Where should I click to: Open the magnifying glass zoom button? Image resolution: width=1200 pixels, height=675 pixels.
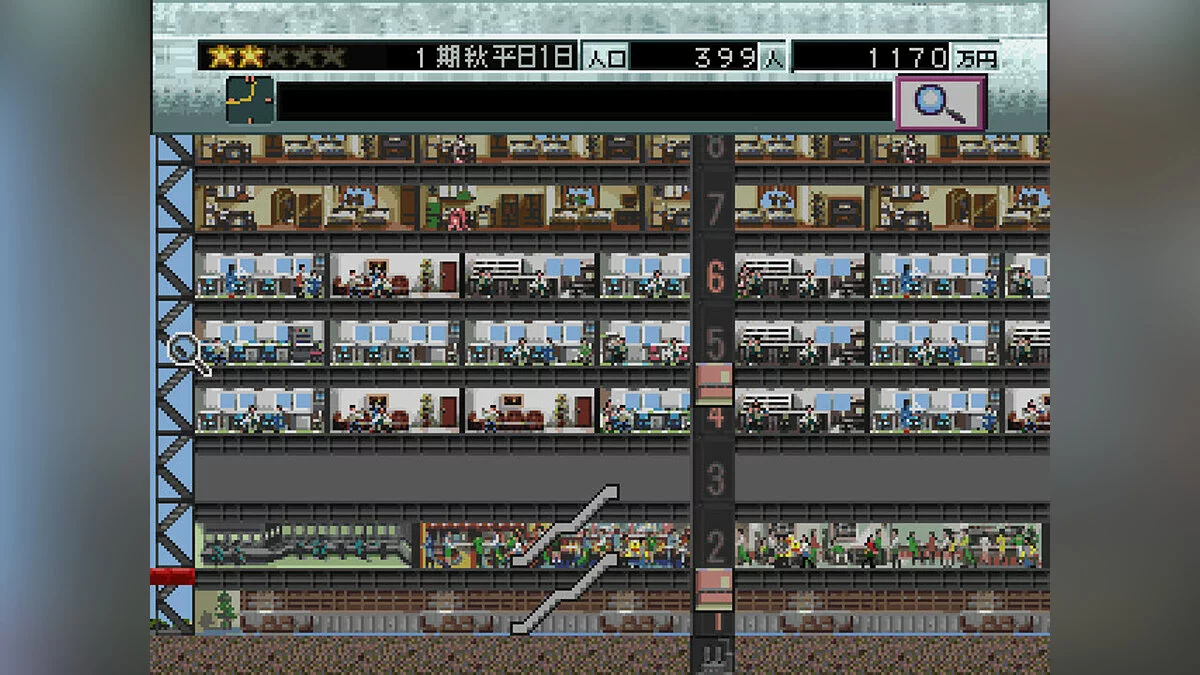[x=940, y=103]
